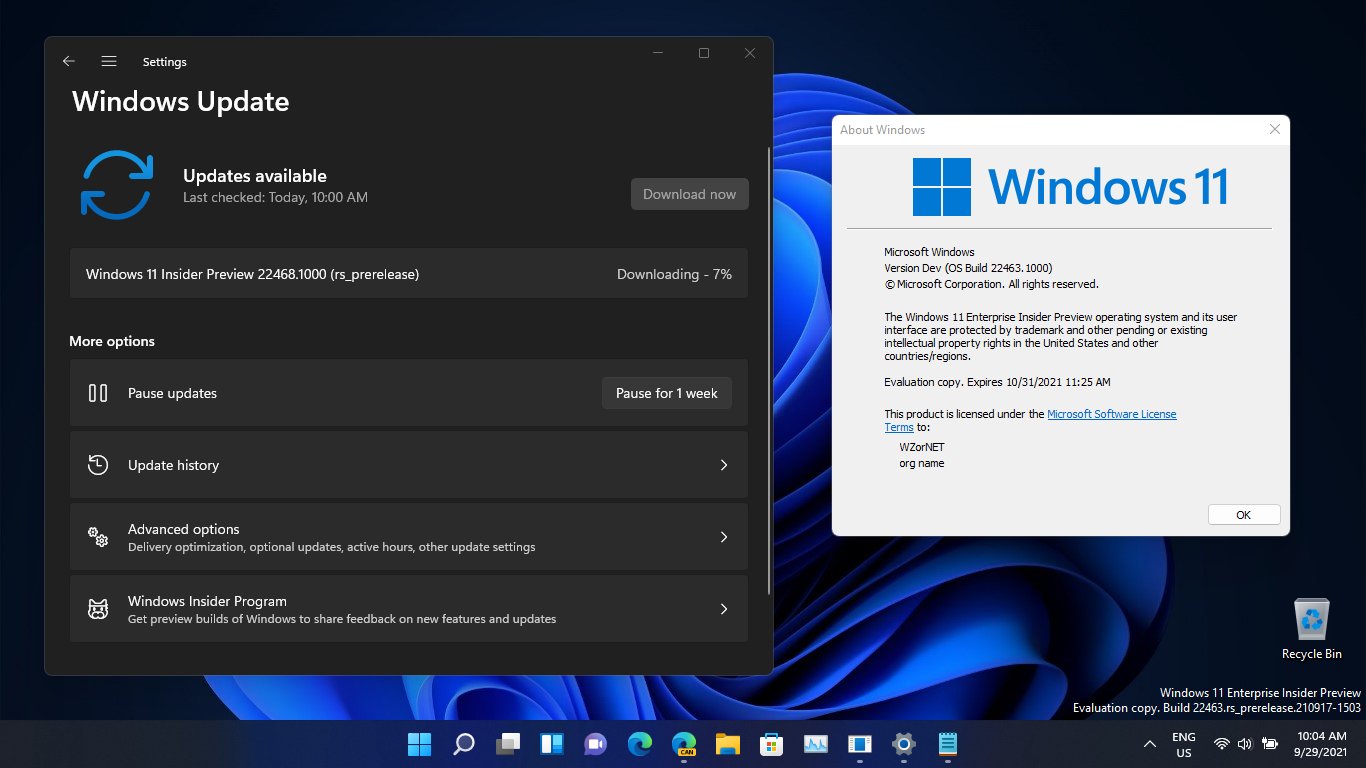Image resolution: width=1366 pixels, height=768 pixels.
Task: Click the More options heading
Action: tap(112, 341)
